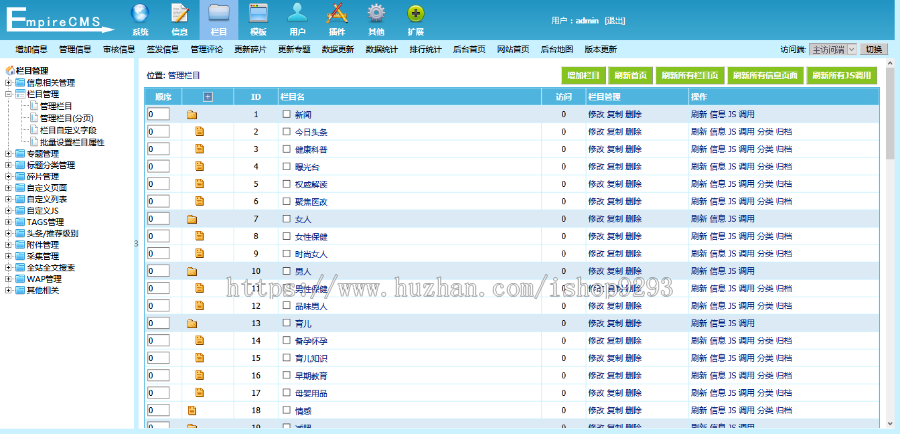
Task: Tick the 今日头条 checkbox
Action: pos(286,131)
